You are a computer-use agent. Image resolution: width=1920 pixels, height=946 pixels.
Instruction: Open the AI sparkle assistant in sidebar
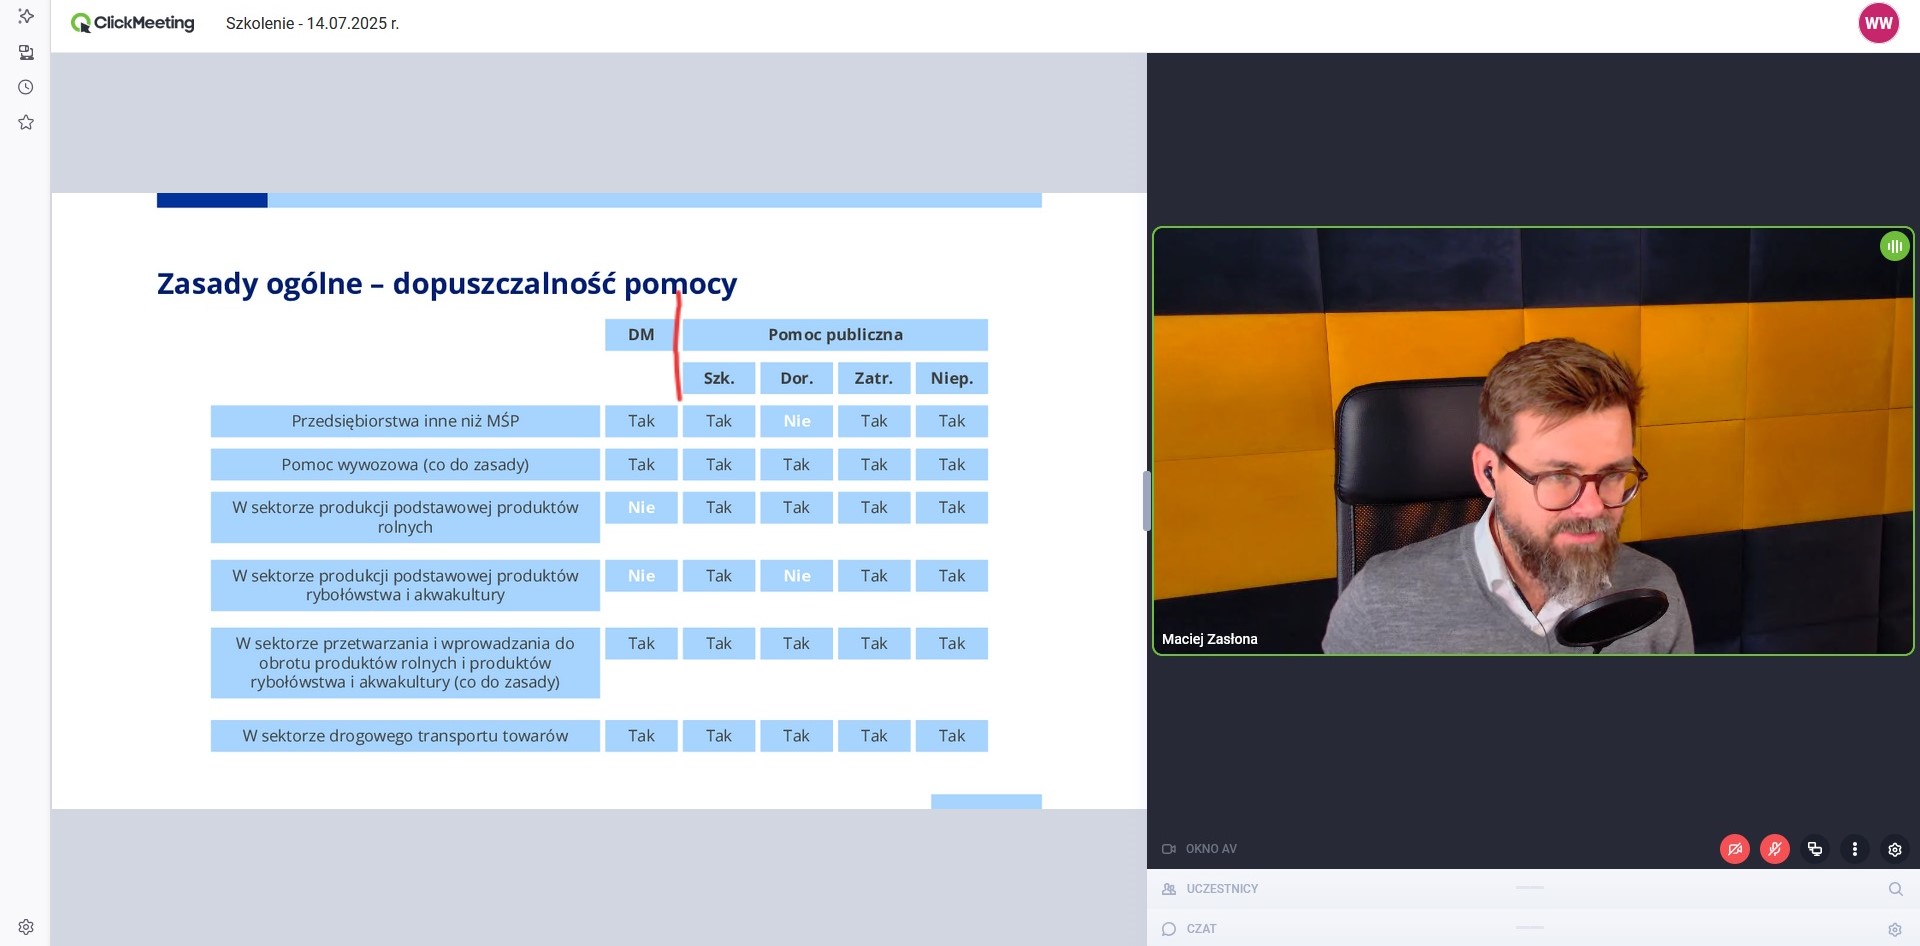pos(26,16)
